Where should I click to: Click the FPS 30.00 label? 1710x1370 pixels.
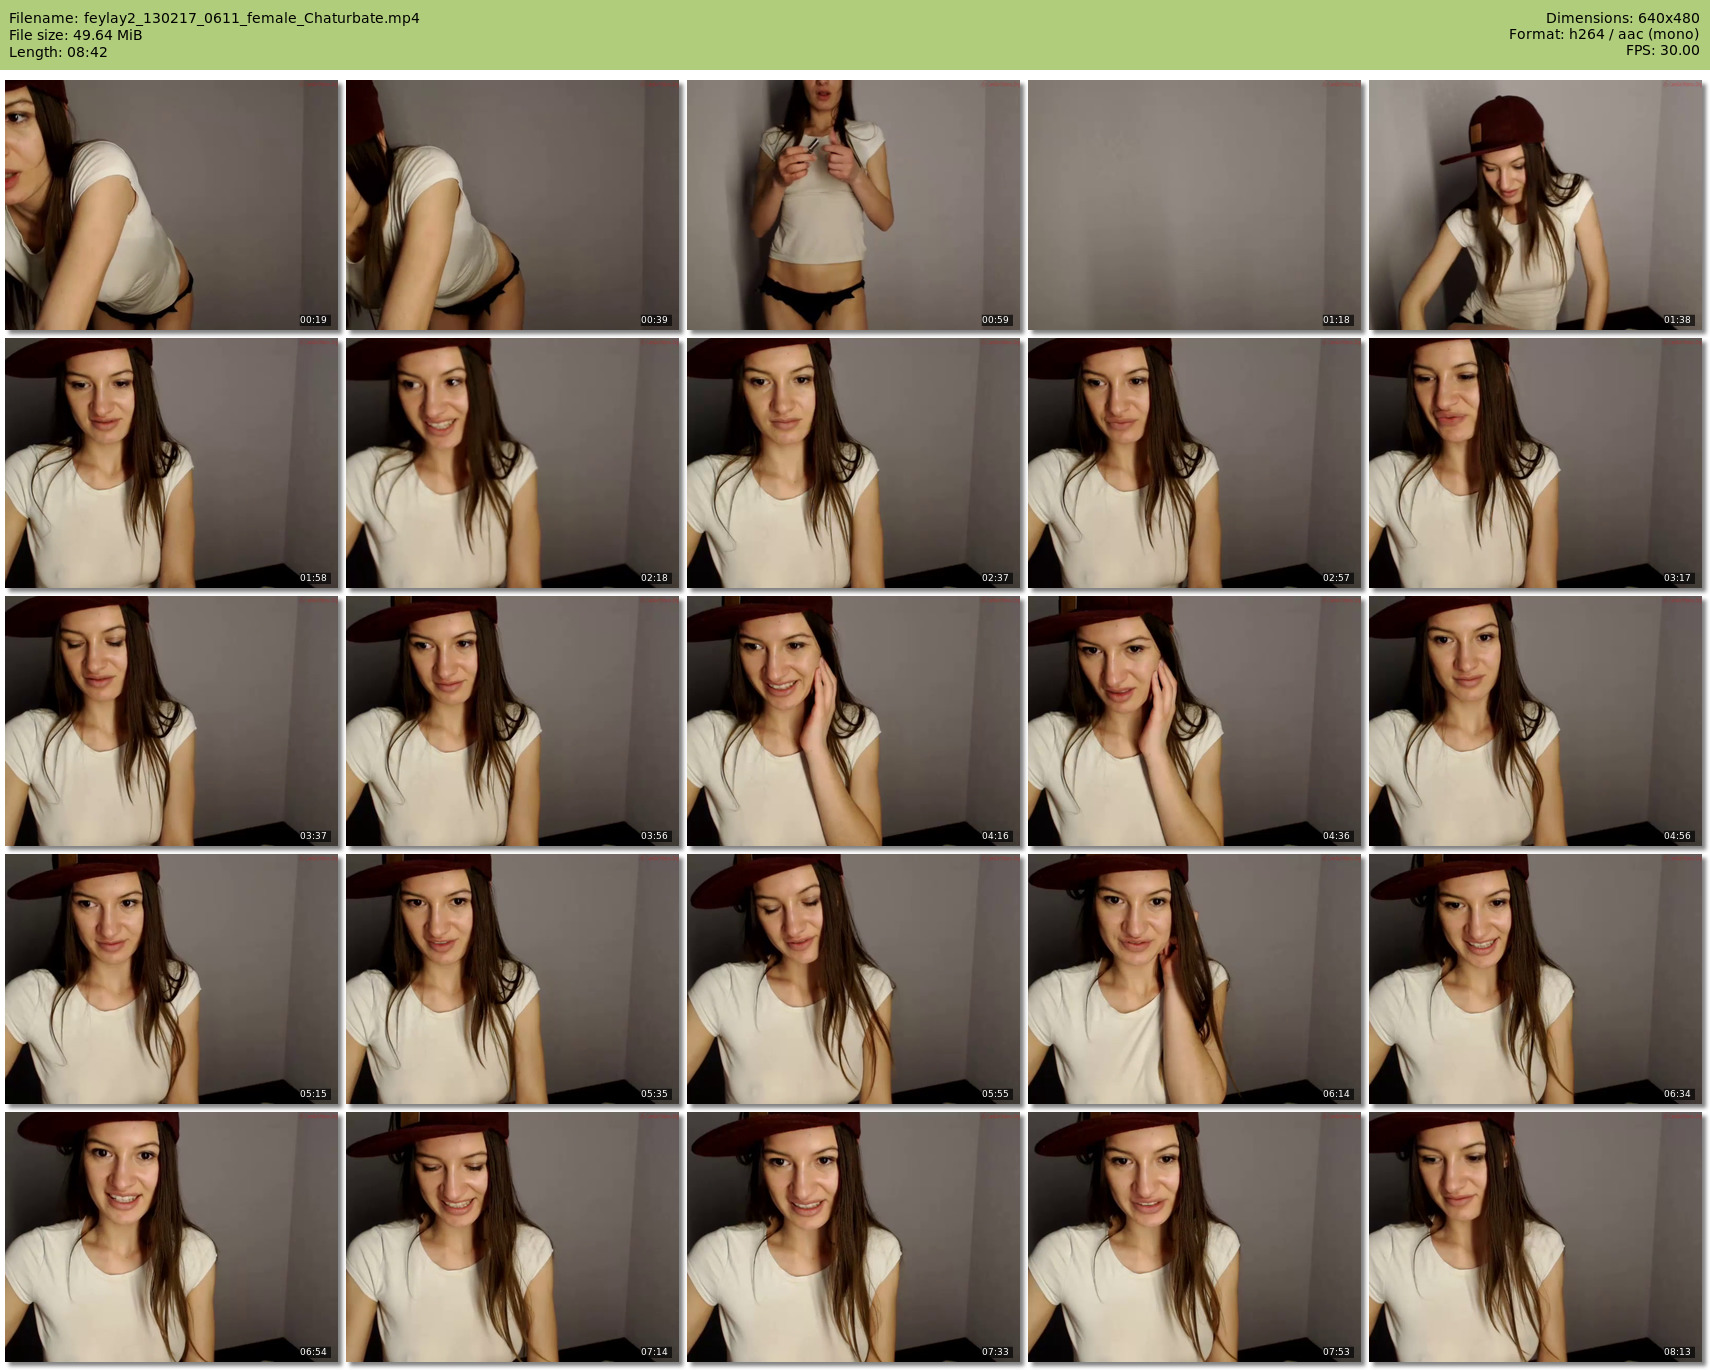click(1662, 50)
